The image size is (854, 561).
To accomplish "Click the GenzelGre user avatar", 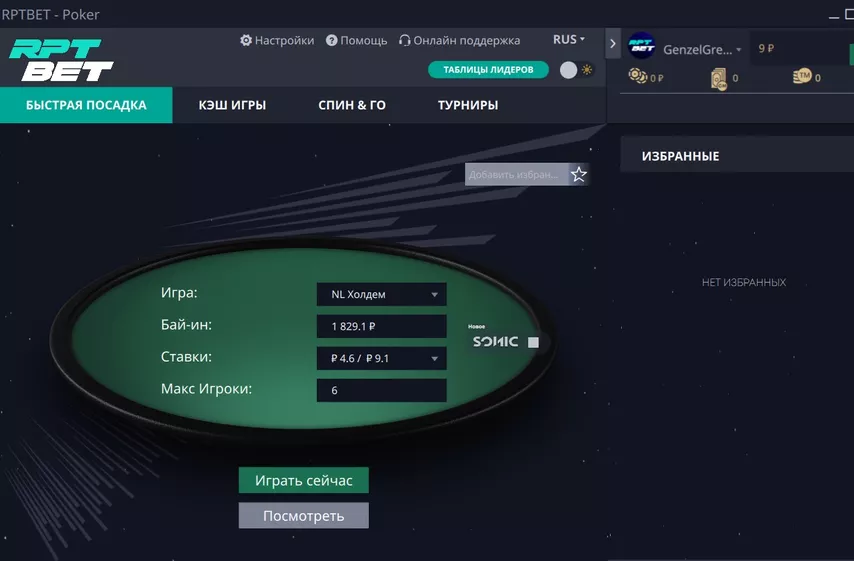I will (642, 46).
